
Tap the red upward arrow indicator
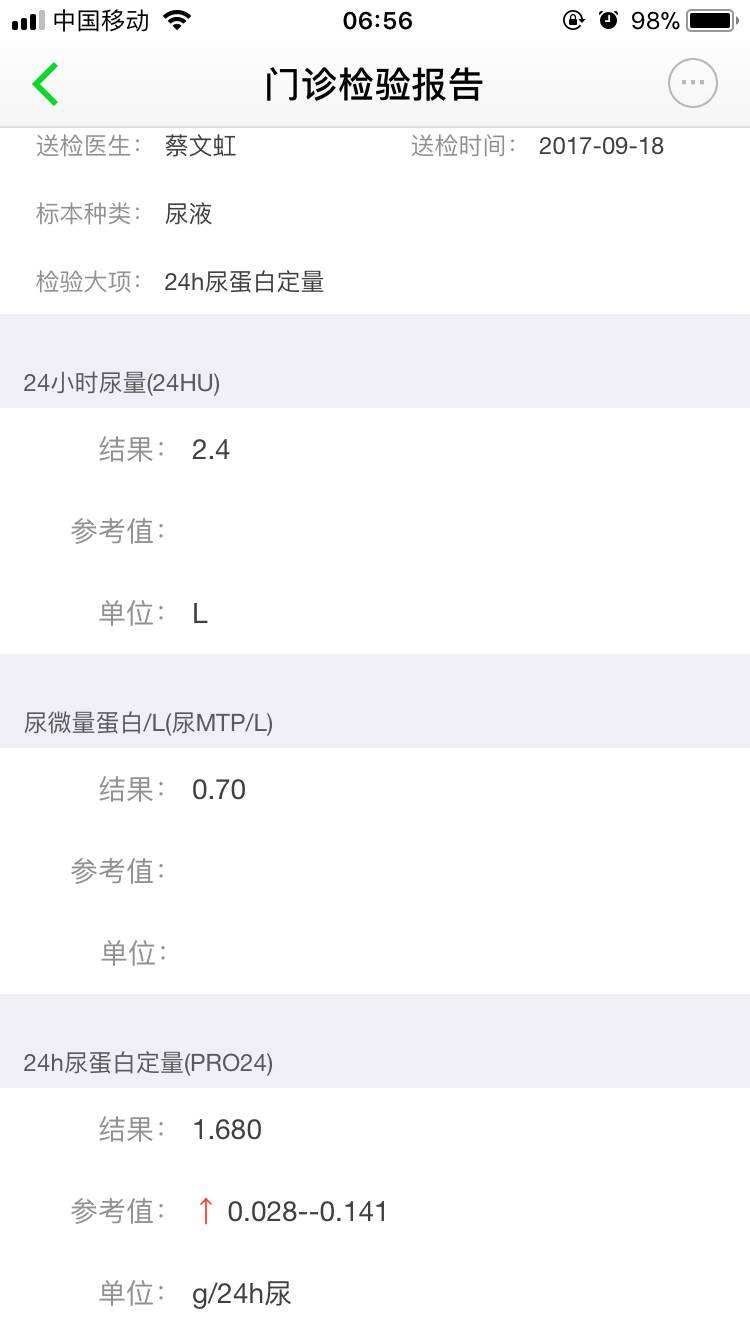(x=205, y=1211)
